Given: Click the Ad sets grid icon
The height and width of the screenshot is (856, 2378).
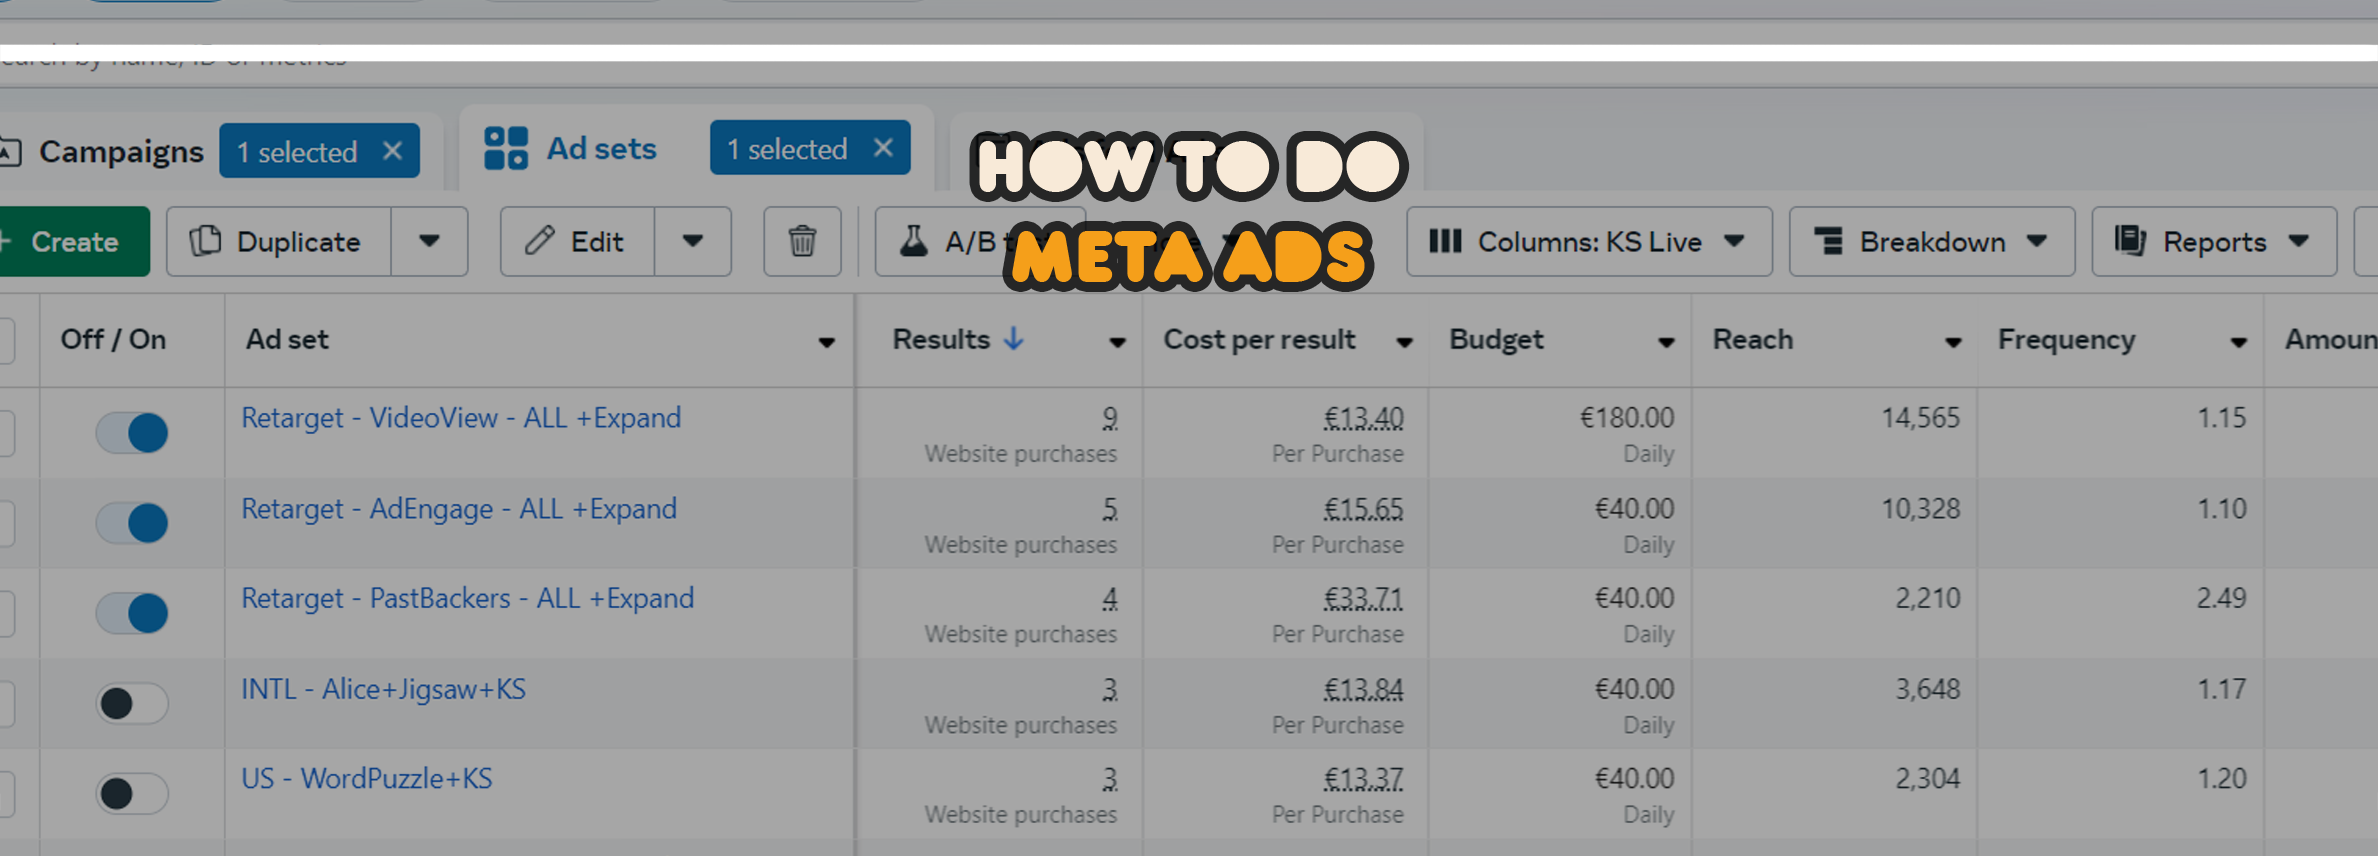Looking at the screenshot, I should (506, 149).
